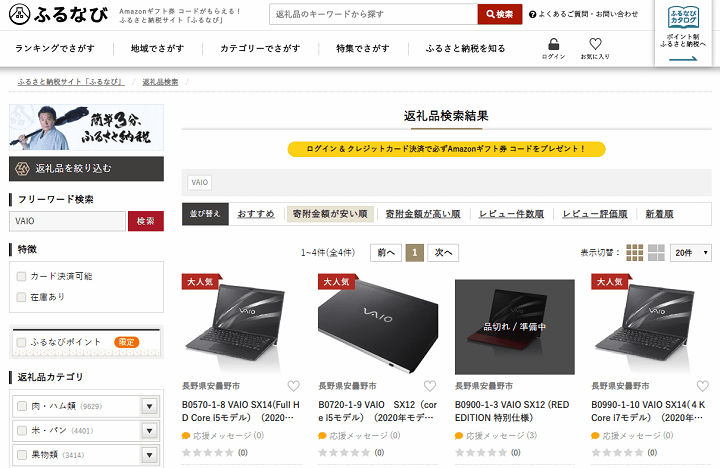
Task: Open title B0900-1-3 VAIO SX12 (RED EDITION
Action: [512, 411]
